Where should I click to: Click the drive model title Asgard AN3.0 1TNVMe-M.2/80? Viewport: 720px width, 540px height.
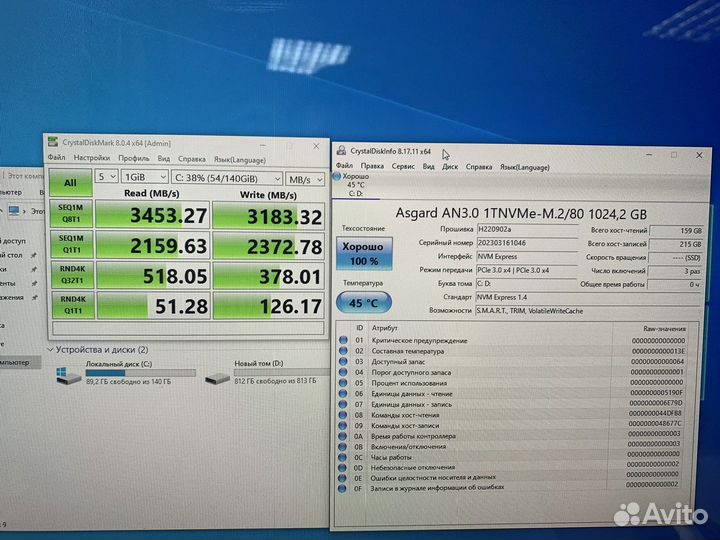coord(490,214)
